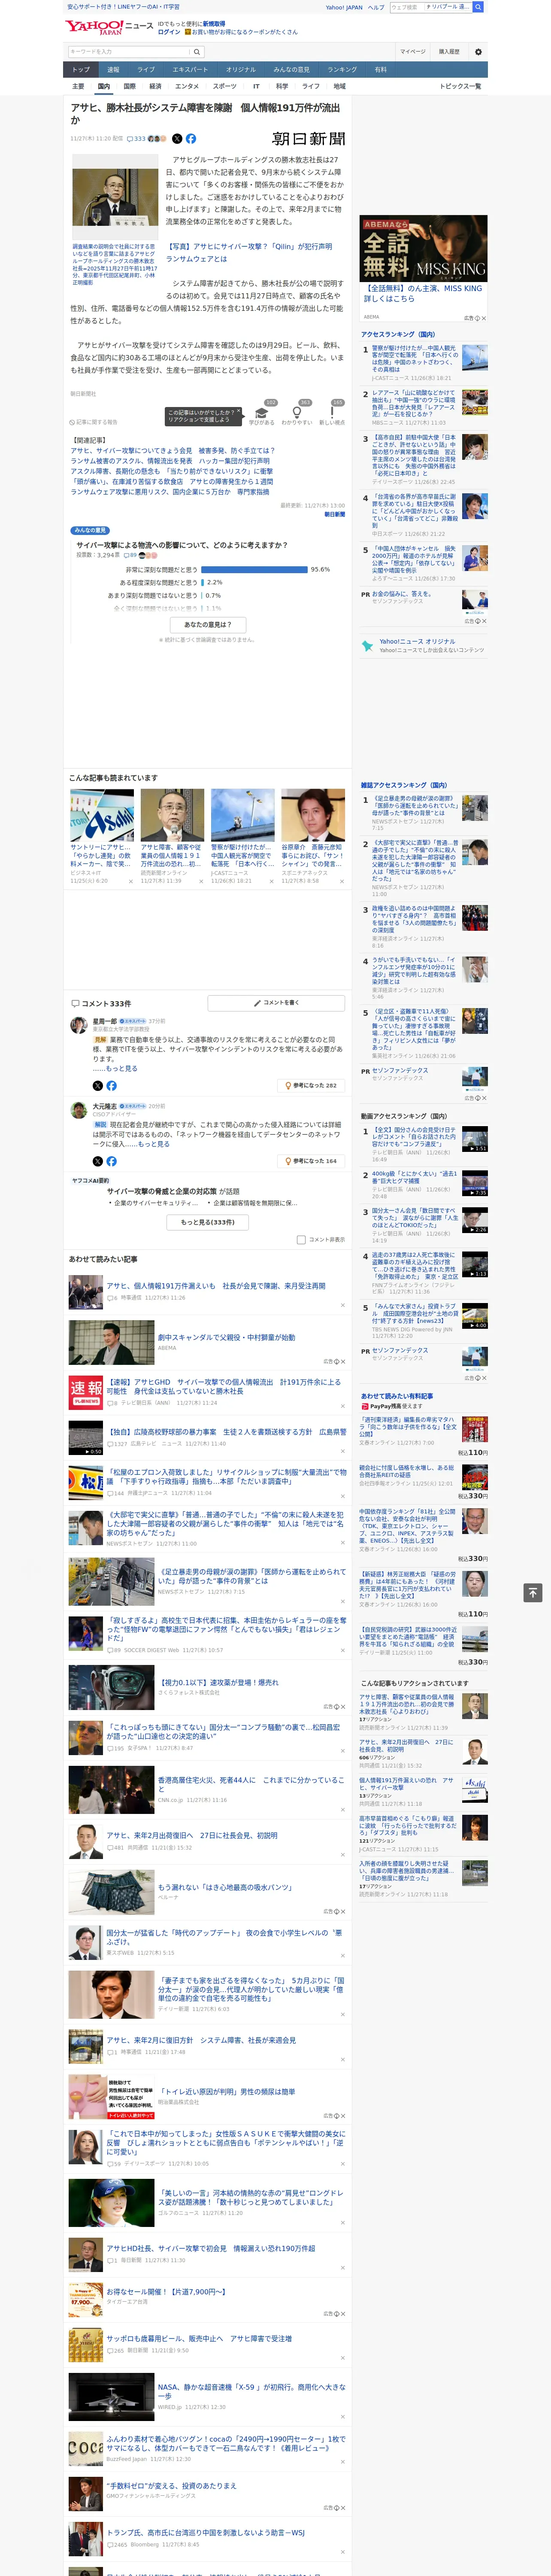This screenshot has height=2576, width=551.
Task: Click the article search magnifier icon
Action: point(197,52)
